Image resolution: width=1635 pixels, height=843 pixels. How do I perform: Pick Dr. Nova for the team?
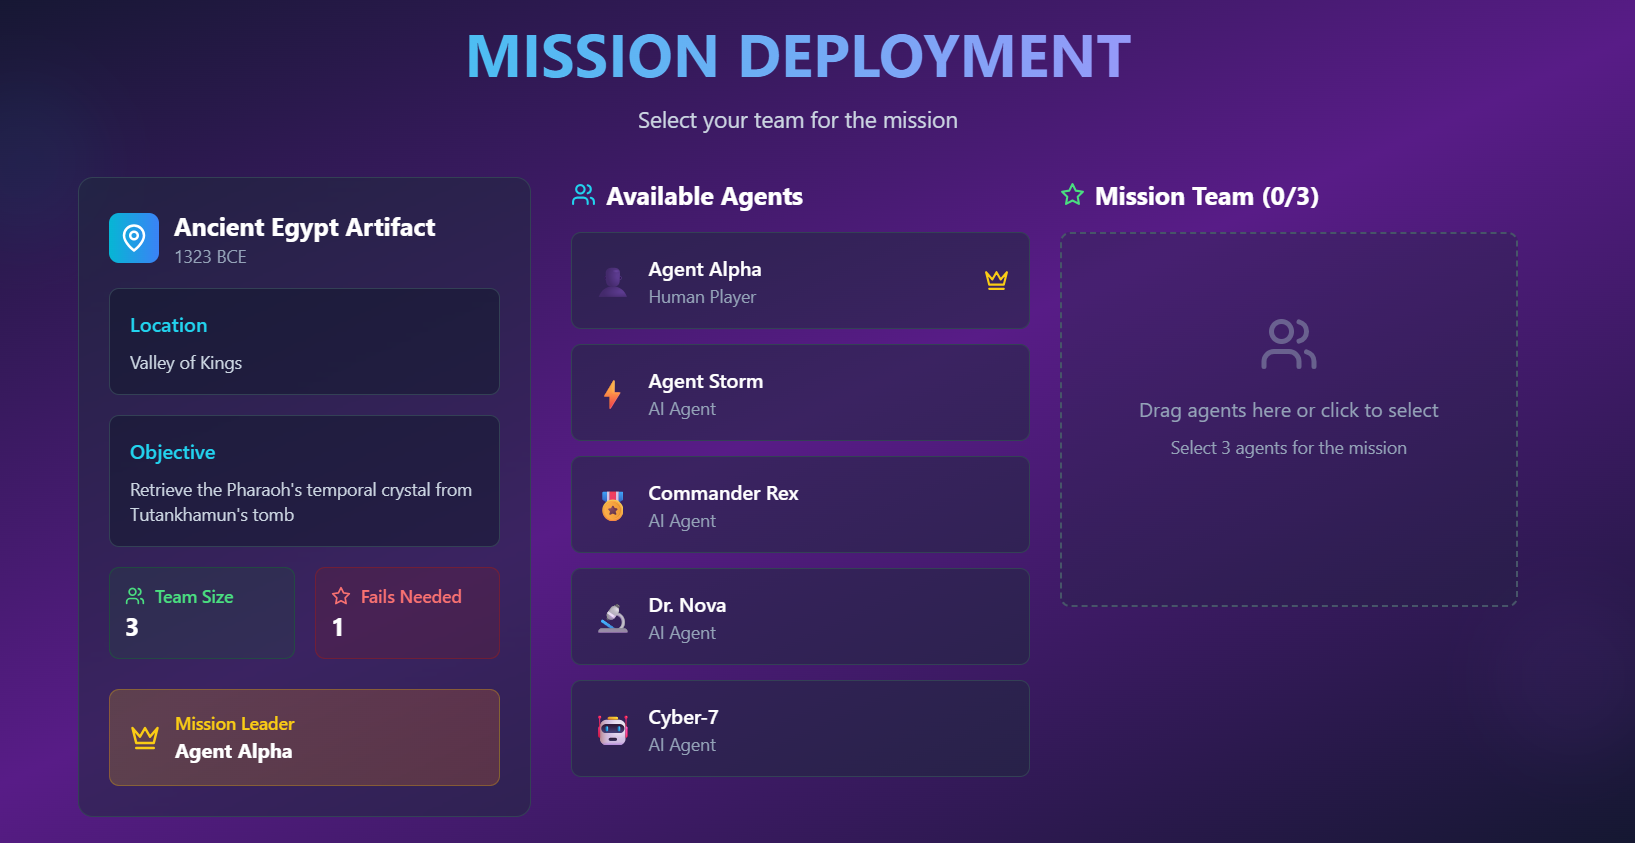pos(800,617)
